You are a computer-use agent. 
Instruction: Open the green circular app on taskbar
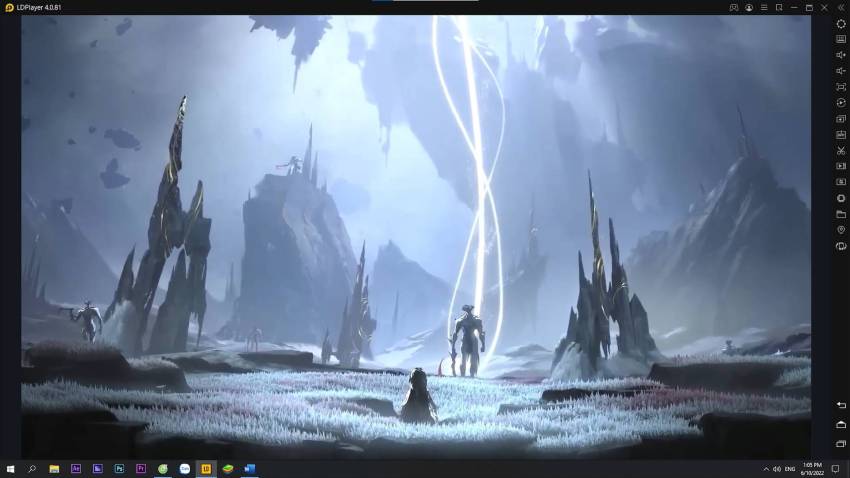pos(163,469)
